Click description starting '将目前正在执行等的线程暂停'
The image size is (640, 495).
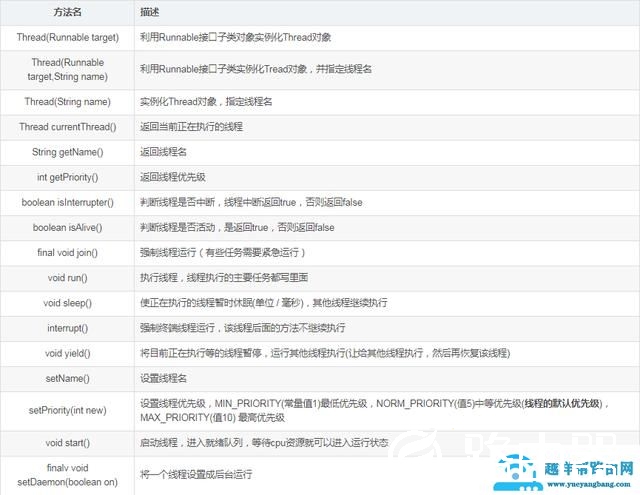(325, 353)
